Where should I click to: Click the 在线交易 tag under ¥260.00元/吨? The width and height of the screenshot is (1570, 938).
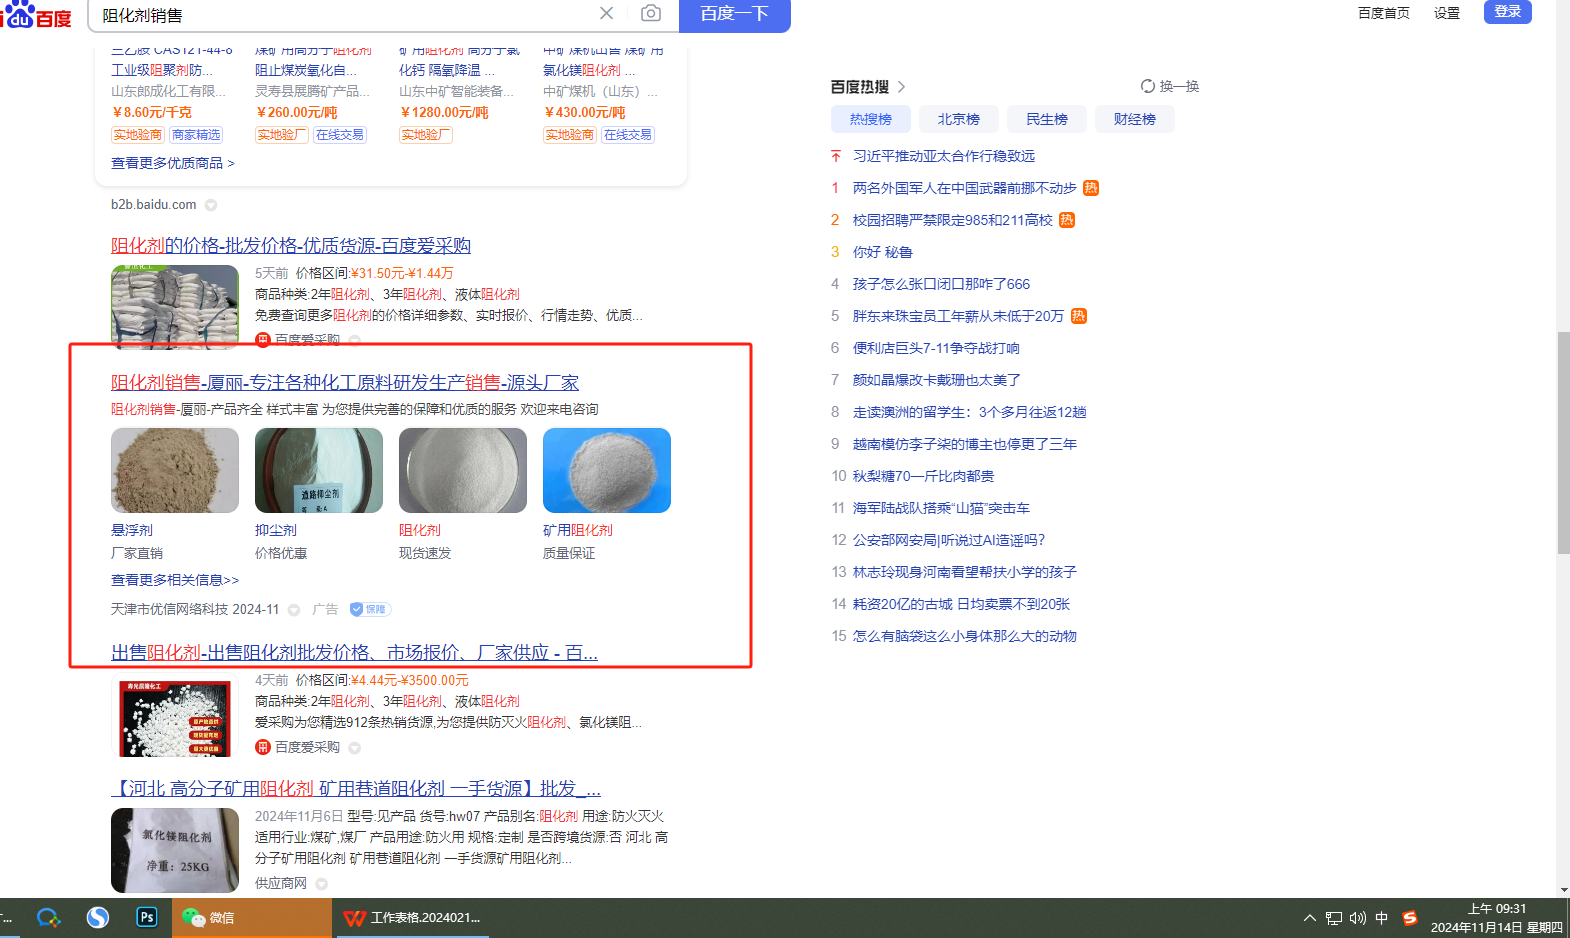pos(340,135)
